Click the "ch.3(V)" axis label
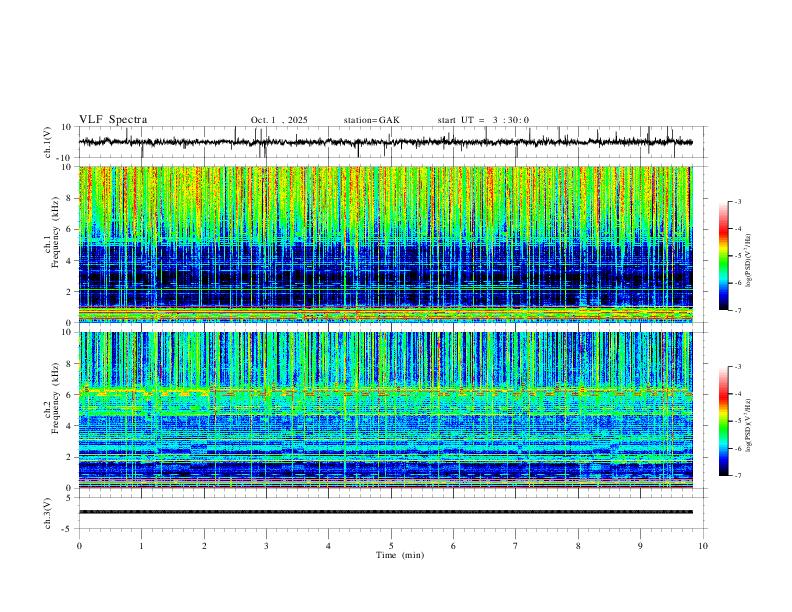Viewport: 792px width, 612px height. (48, 513)
